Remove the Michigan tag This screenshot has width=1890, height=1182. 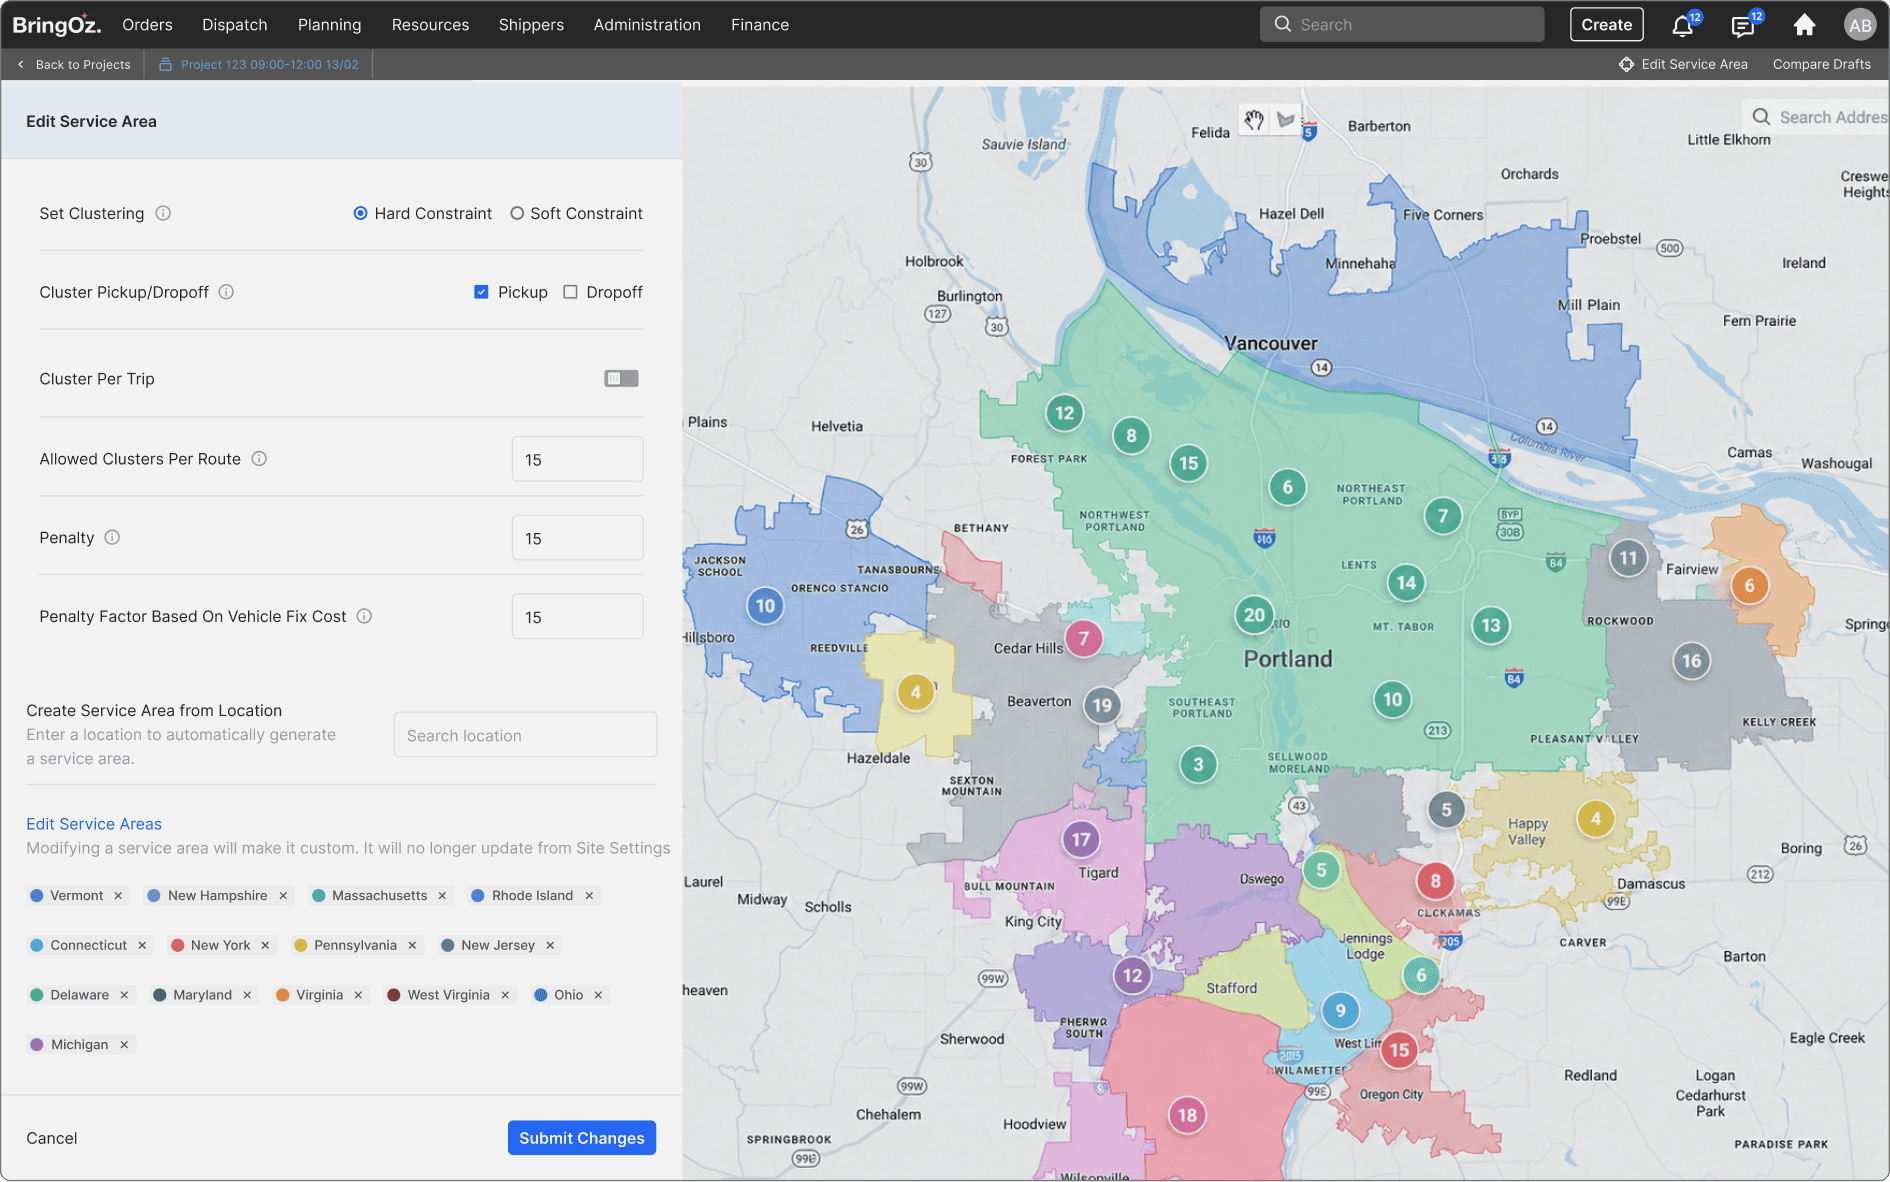coord(124,1045)
